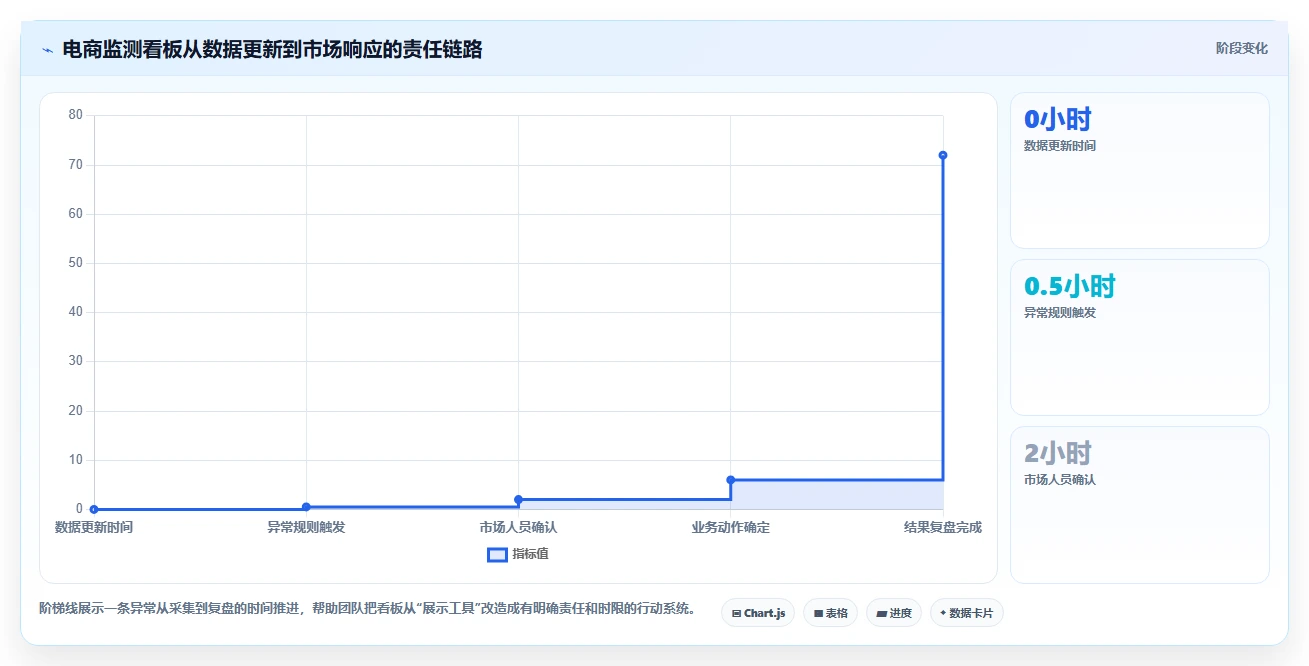The image size is (1309, 666).
Task: Click the 0.5小时 value card
Action: click(1140, 337)
